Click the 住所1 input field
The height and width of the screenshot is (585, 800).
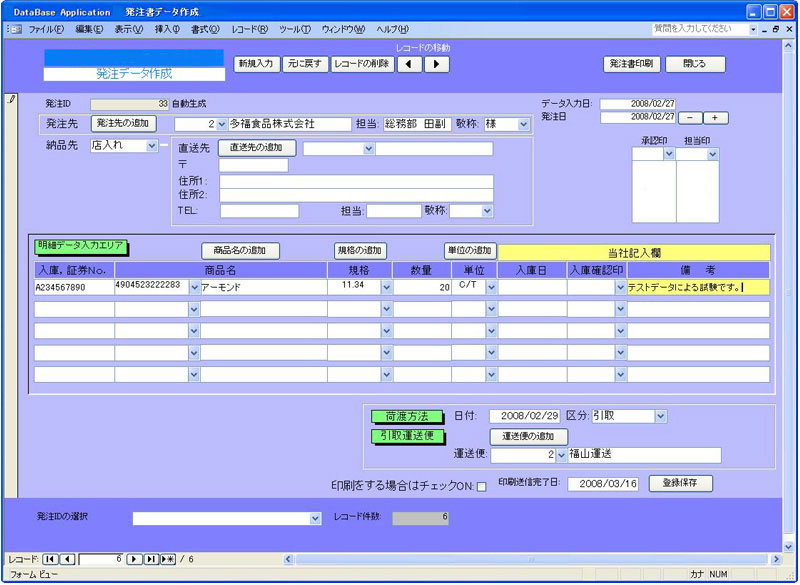357,182
